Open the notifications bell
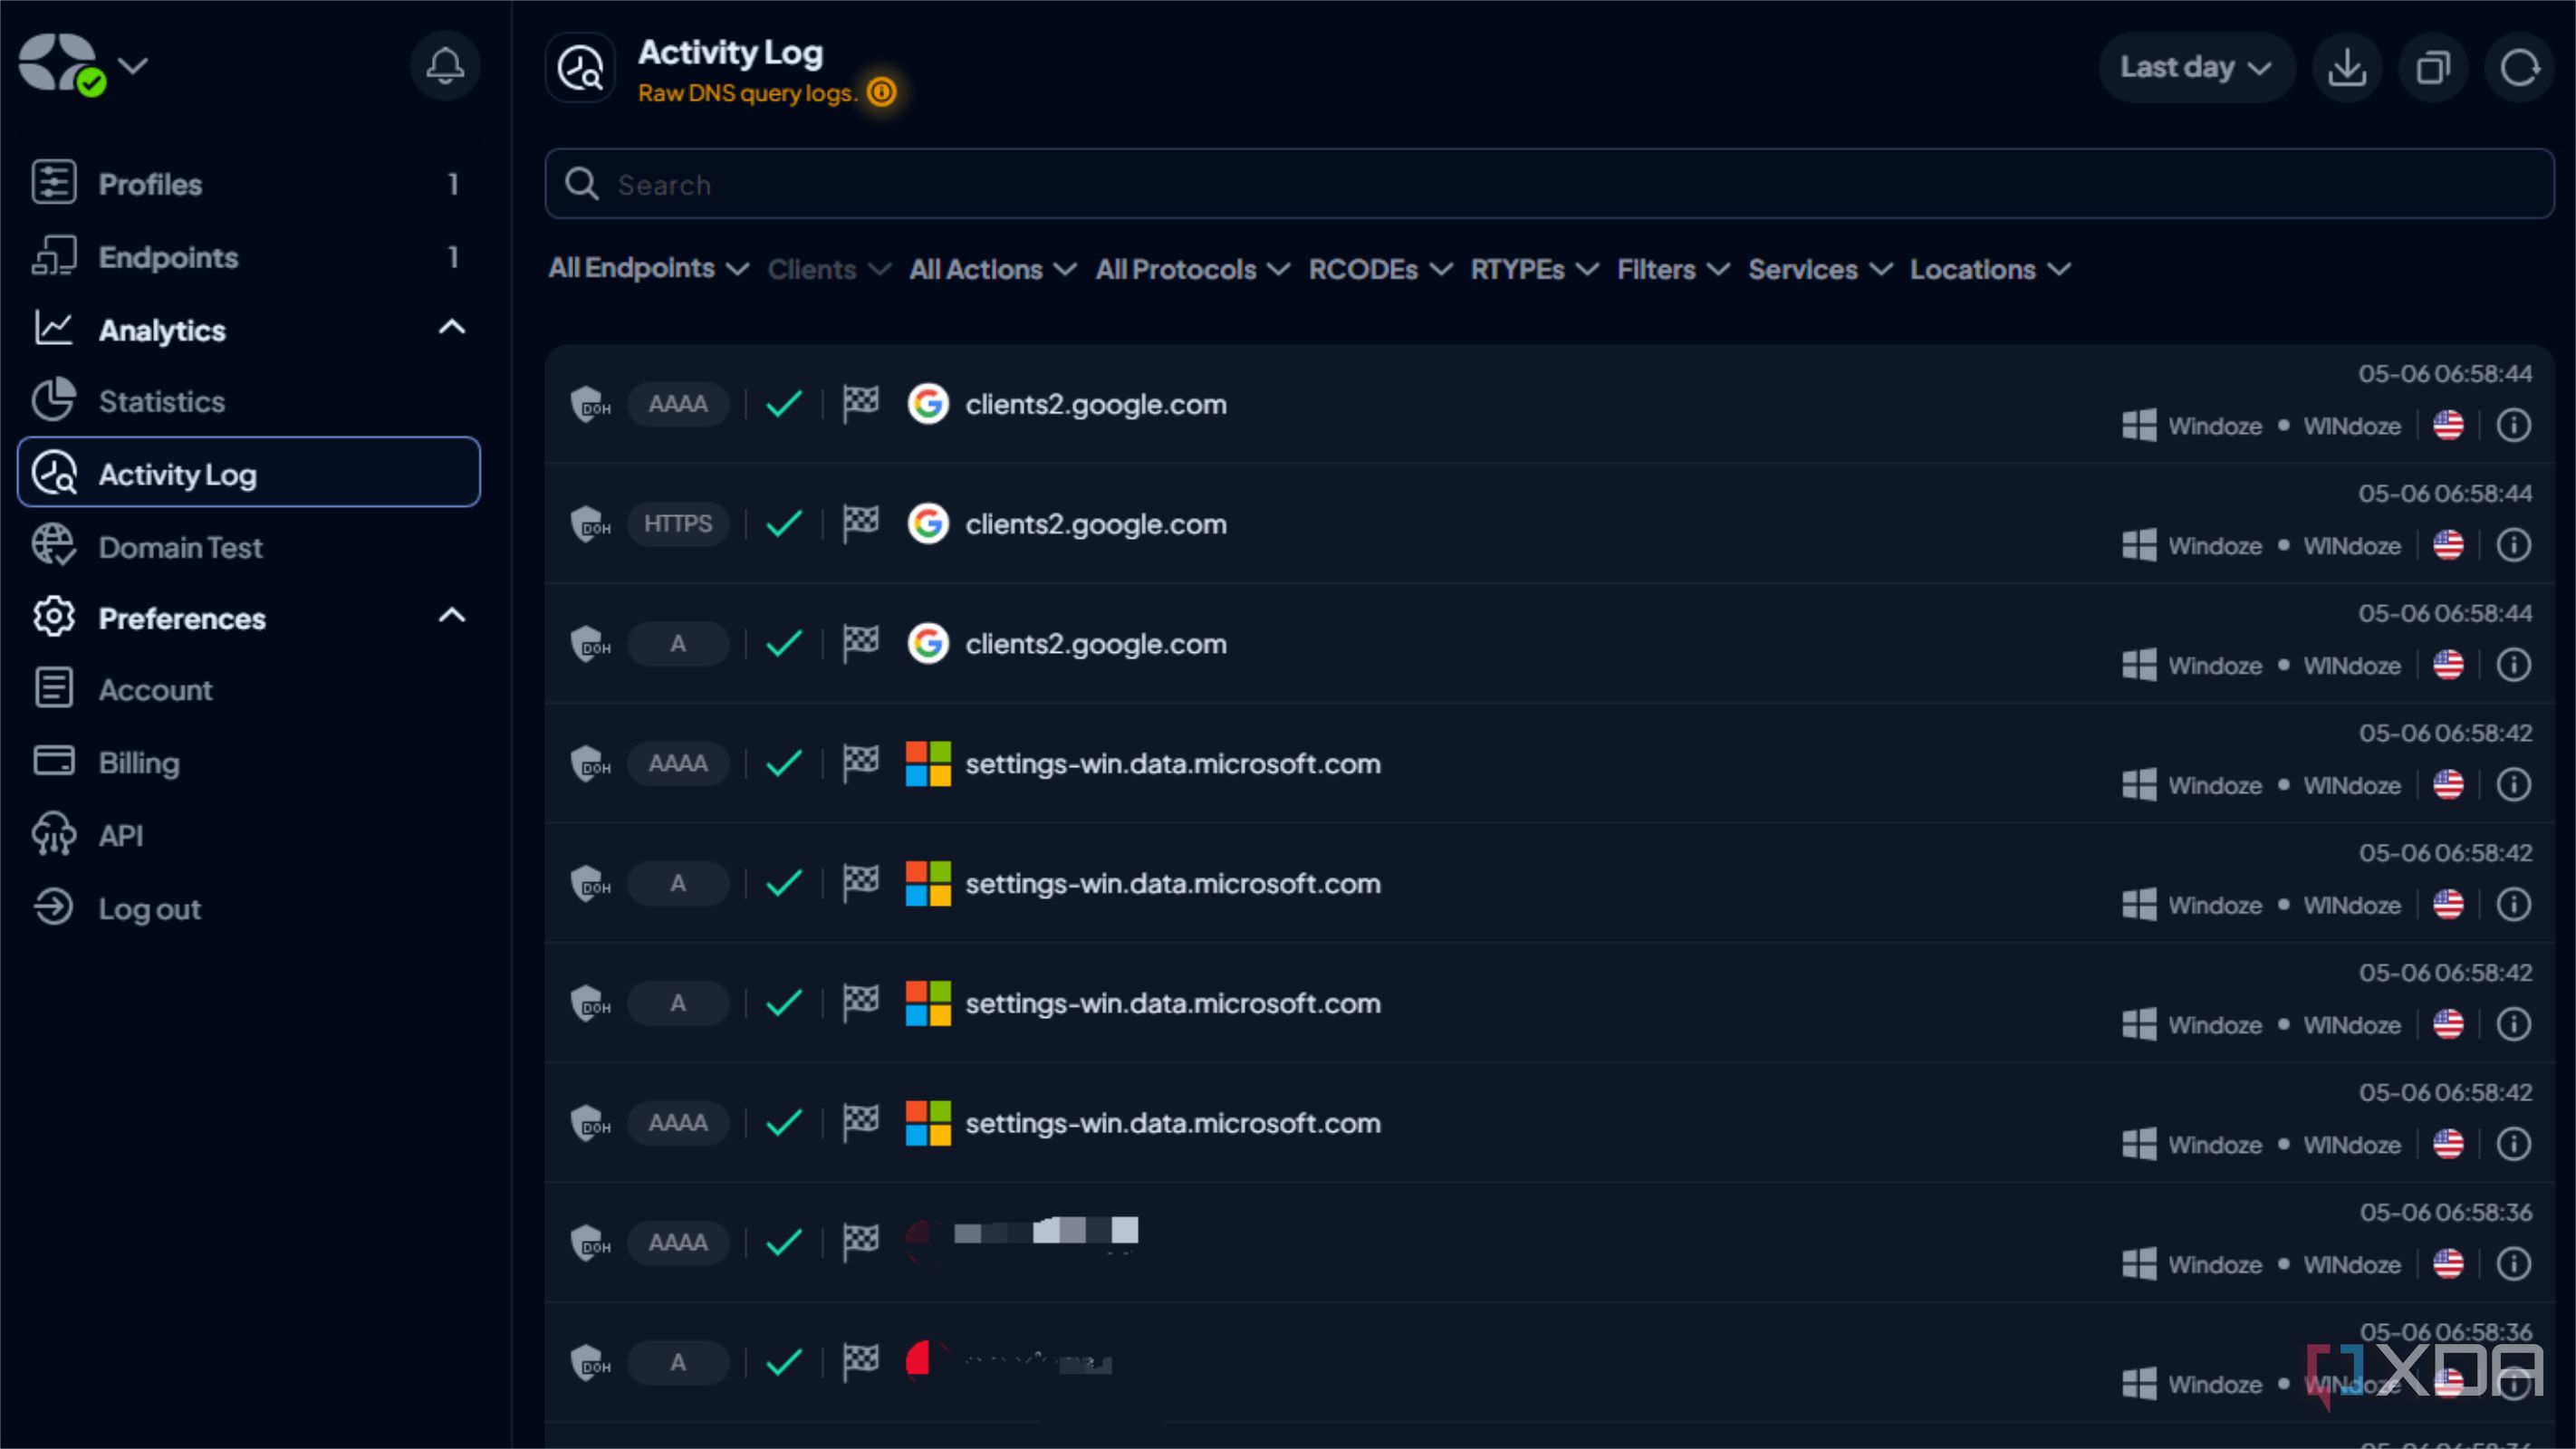 pos(445,66)
